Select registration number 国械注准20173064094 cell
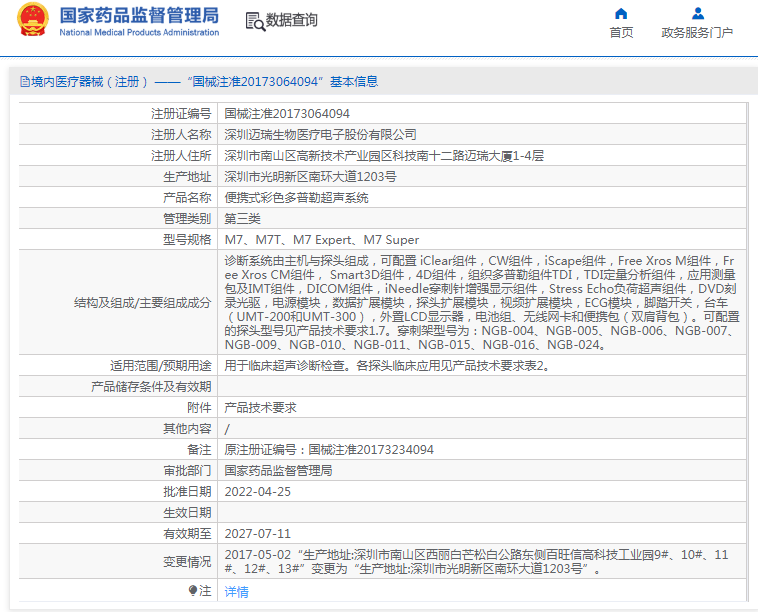Image resolution: width=758 pixels, height=612 pixels. [287, 114]
